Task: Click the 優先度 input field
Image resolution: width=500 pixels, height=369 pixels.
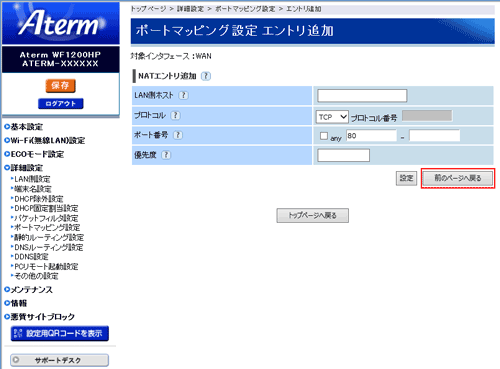Action: pos(343,155)
